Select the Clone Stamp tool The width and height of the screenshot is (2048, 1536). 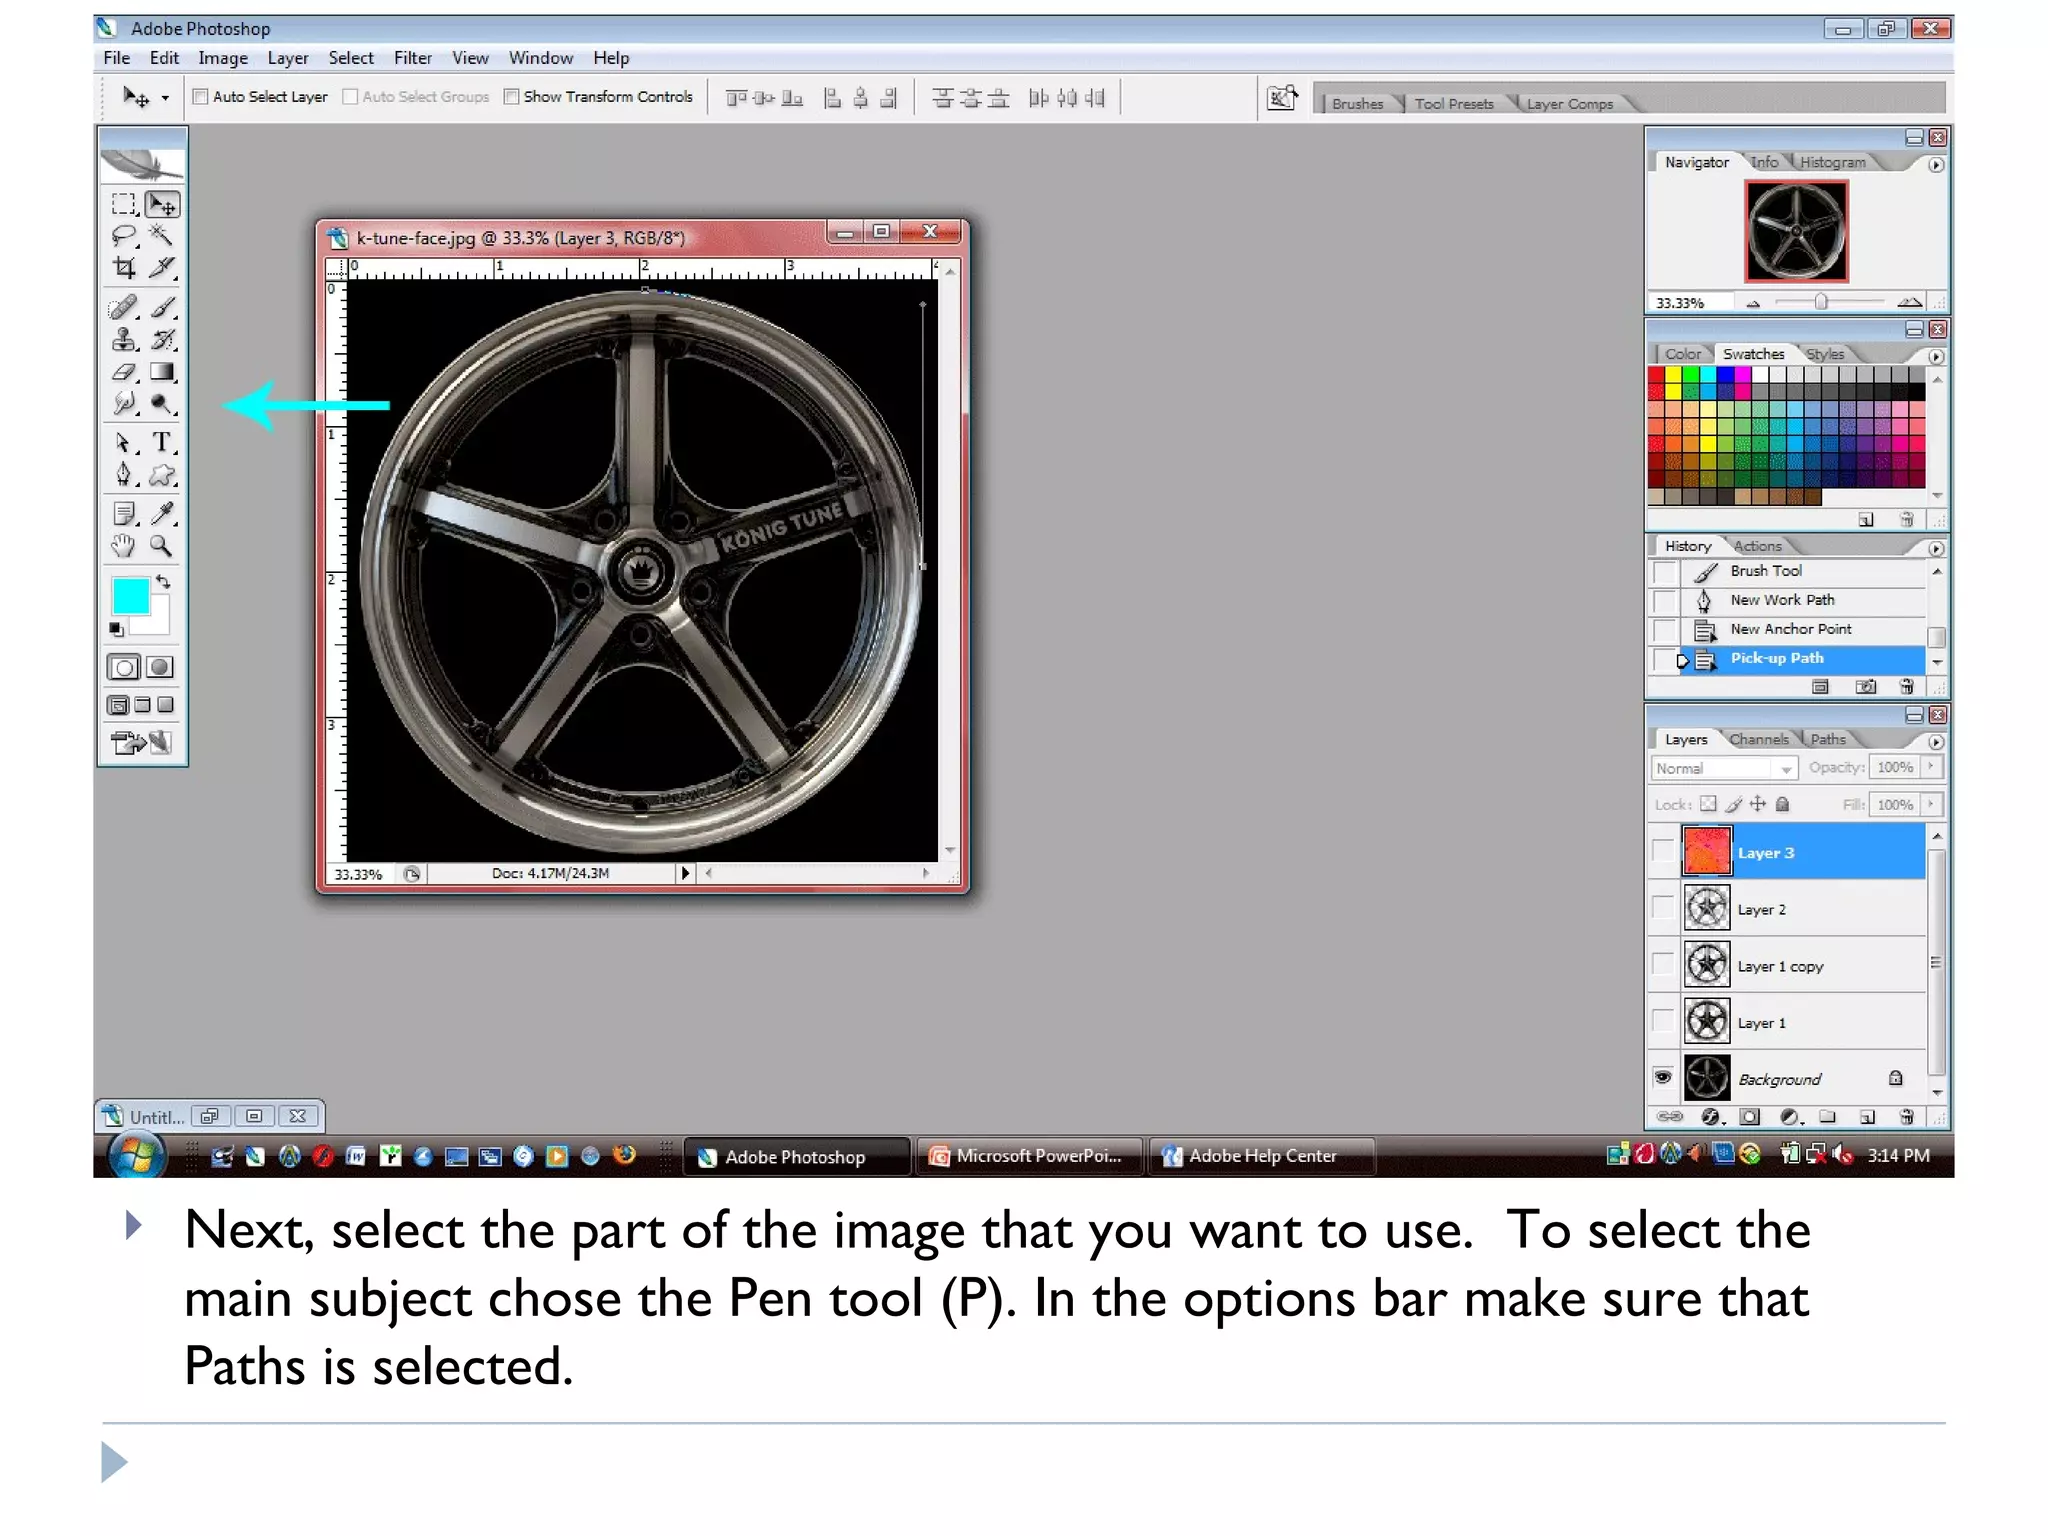coord(124,339)
